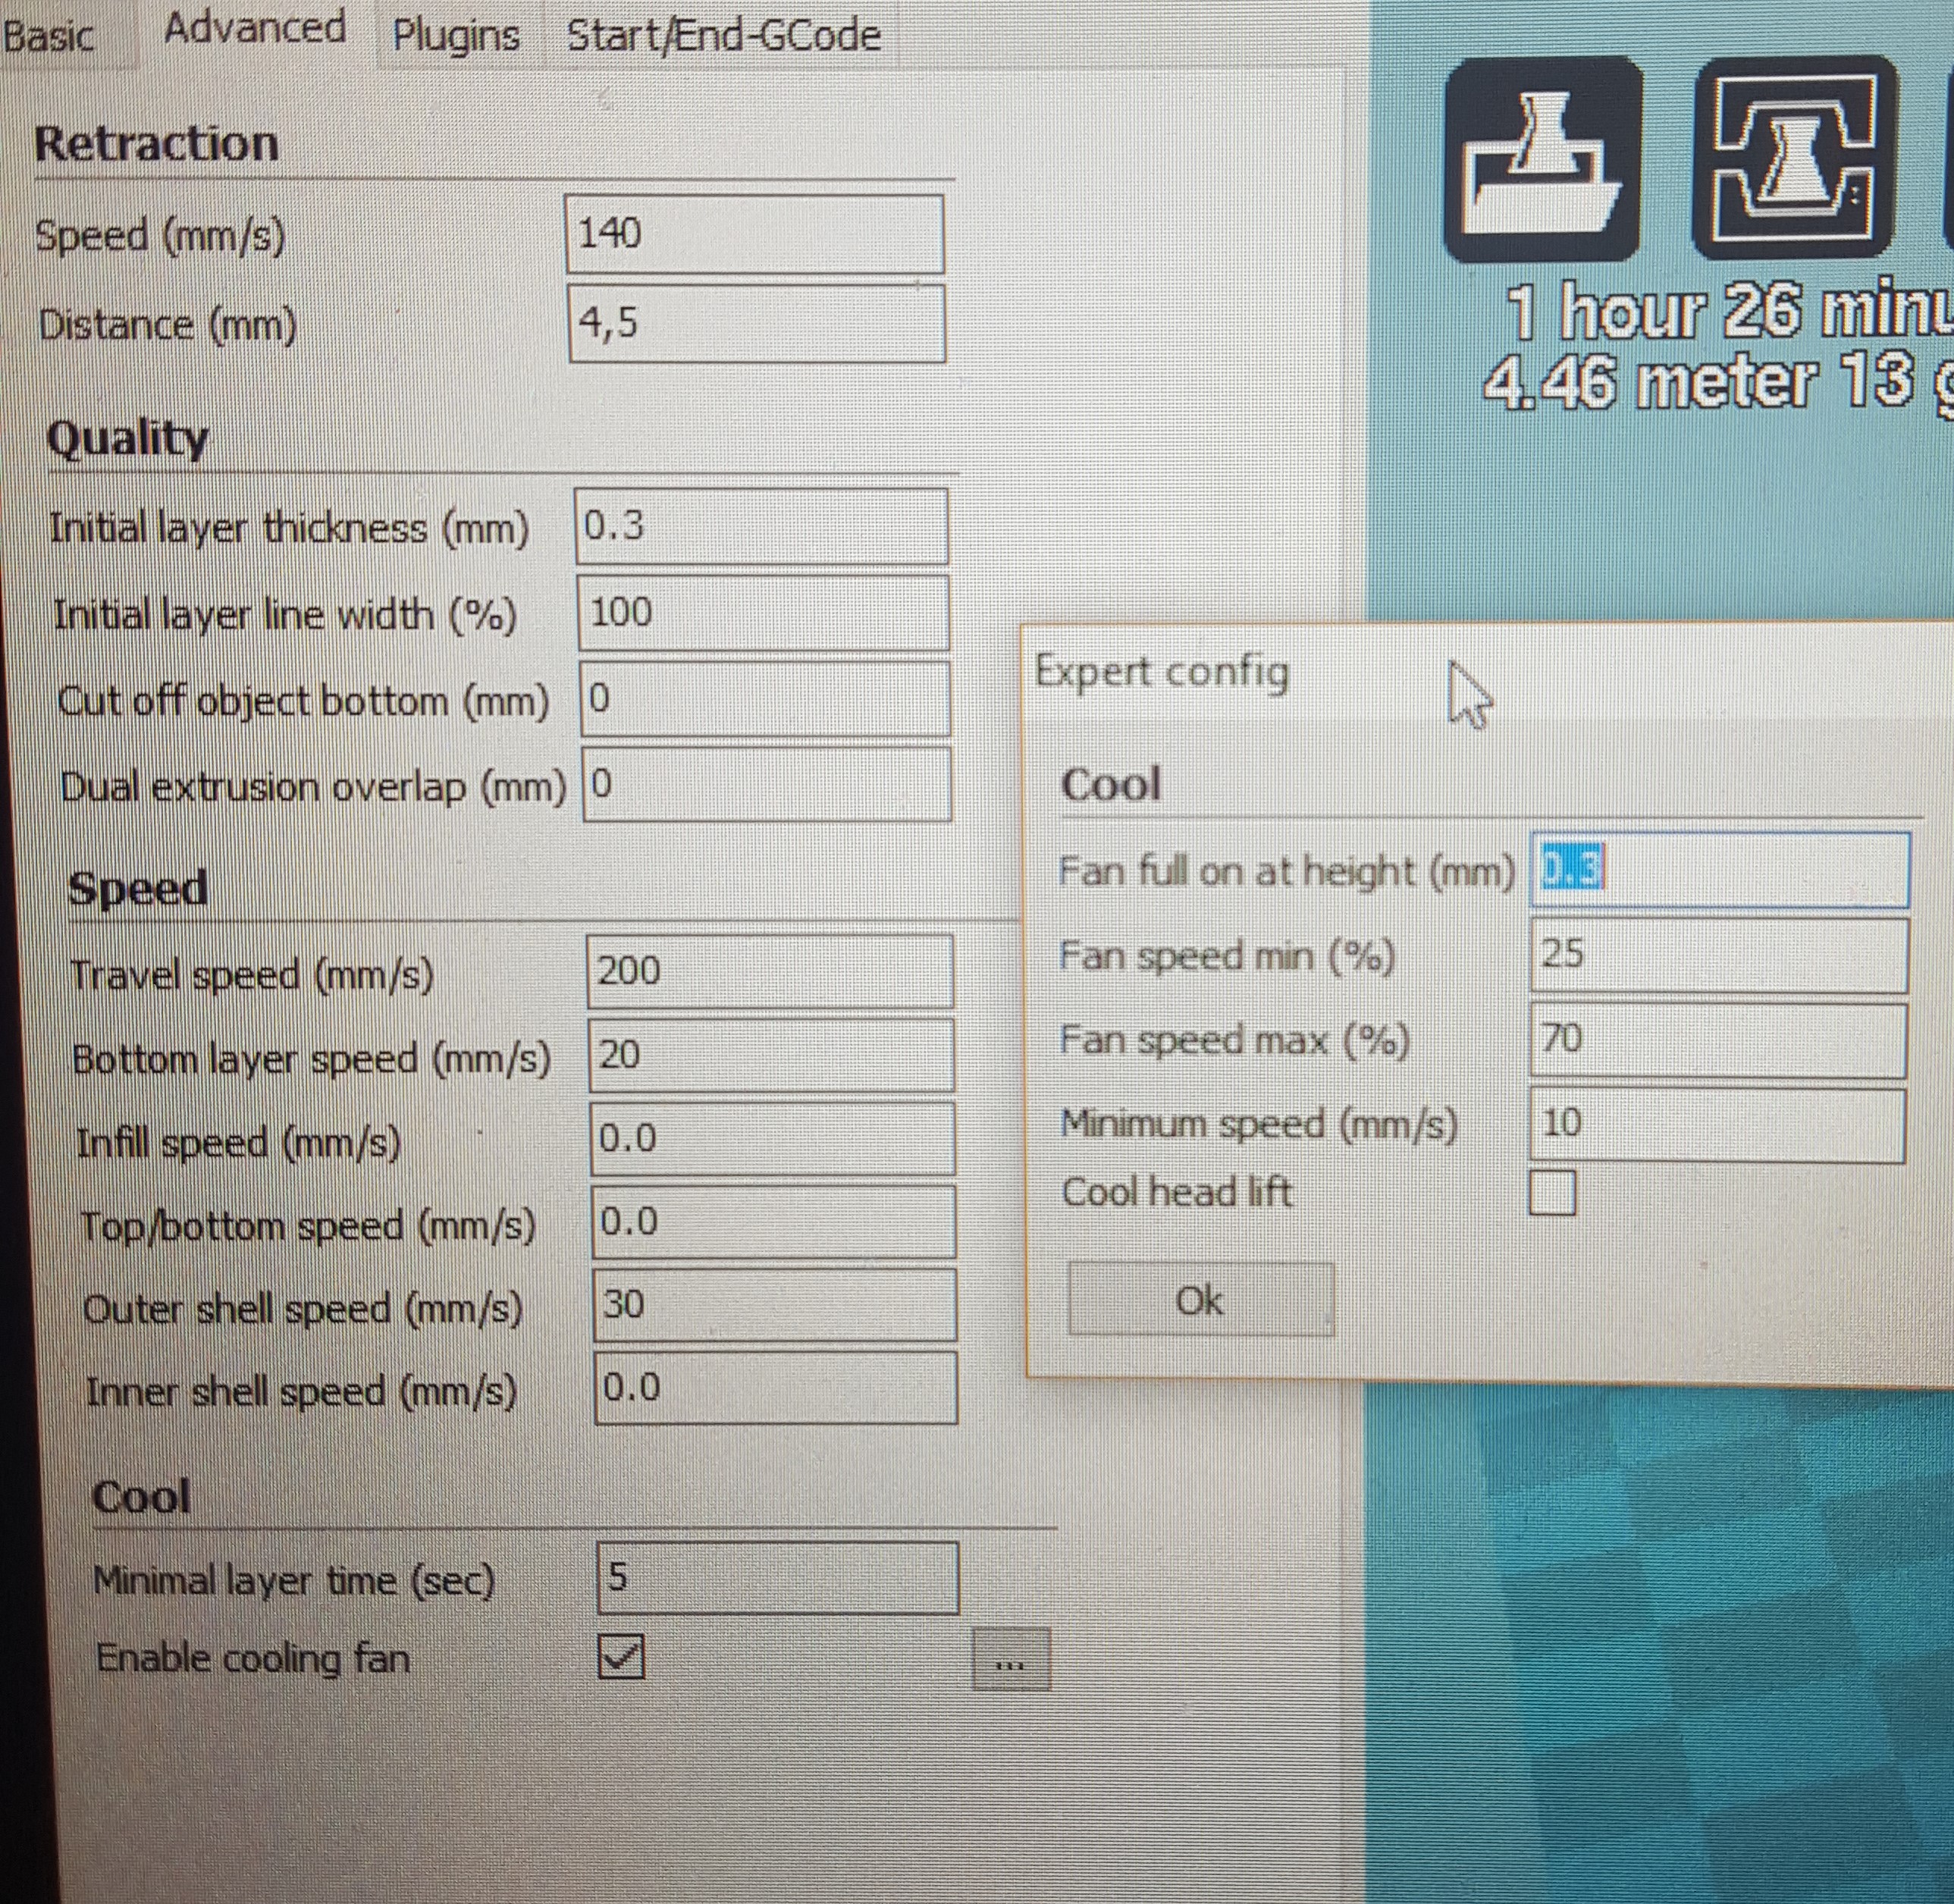Open the Start/End-GCode tab

724,36
